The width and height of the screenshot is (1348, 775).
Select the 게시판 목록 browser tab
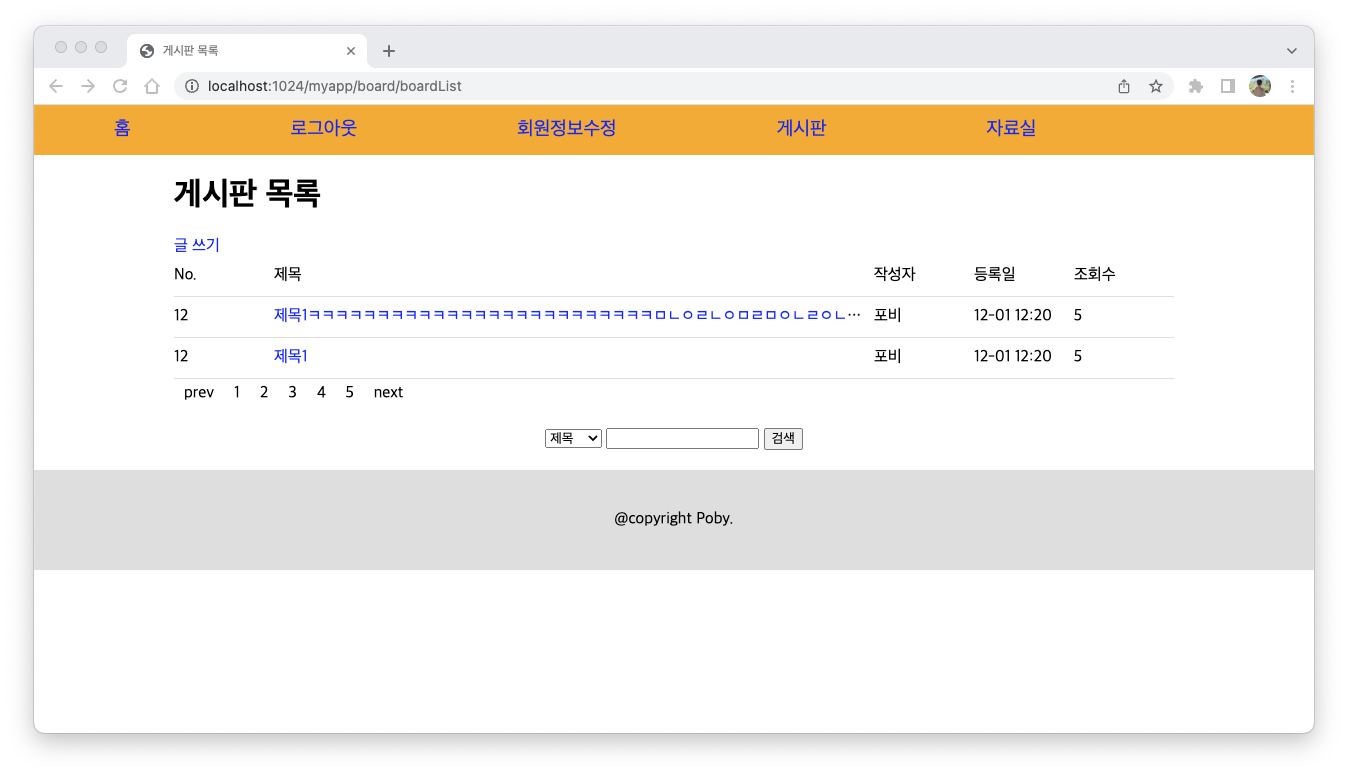click(x=247, y=51)
